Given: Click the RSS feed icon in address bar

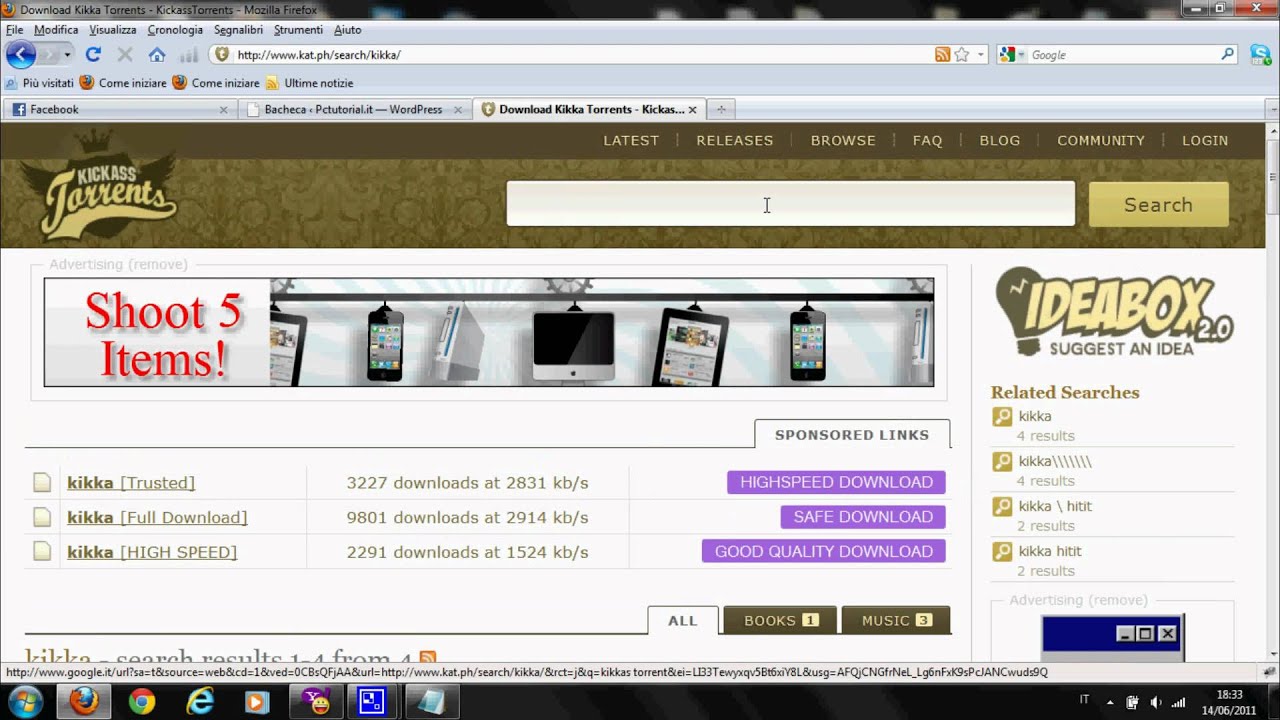Looking at the screenshot, I should coord(942,55).
